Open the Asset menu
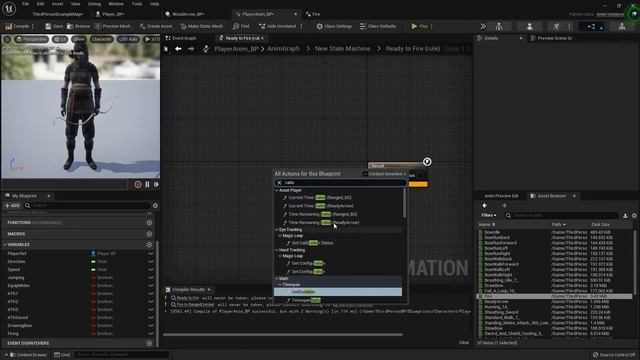 click(57, 4)
